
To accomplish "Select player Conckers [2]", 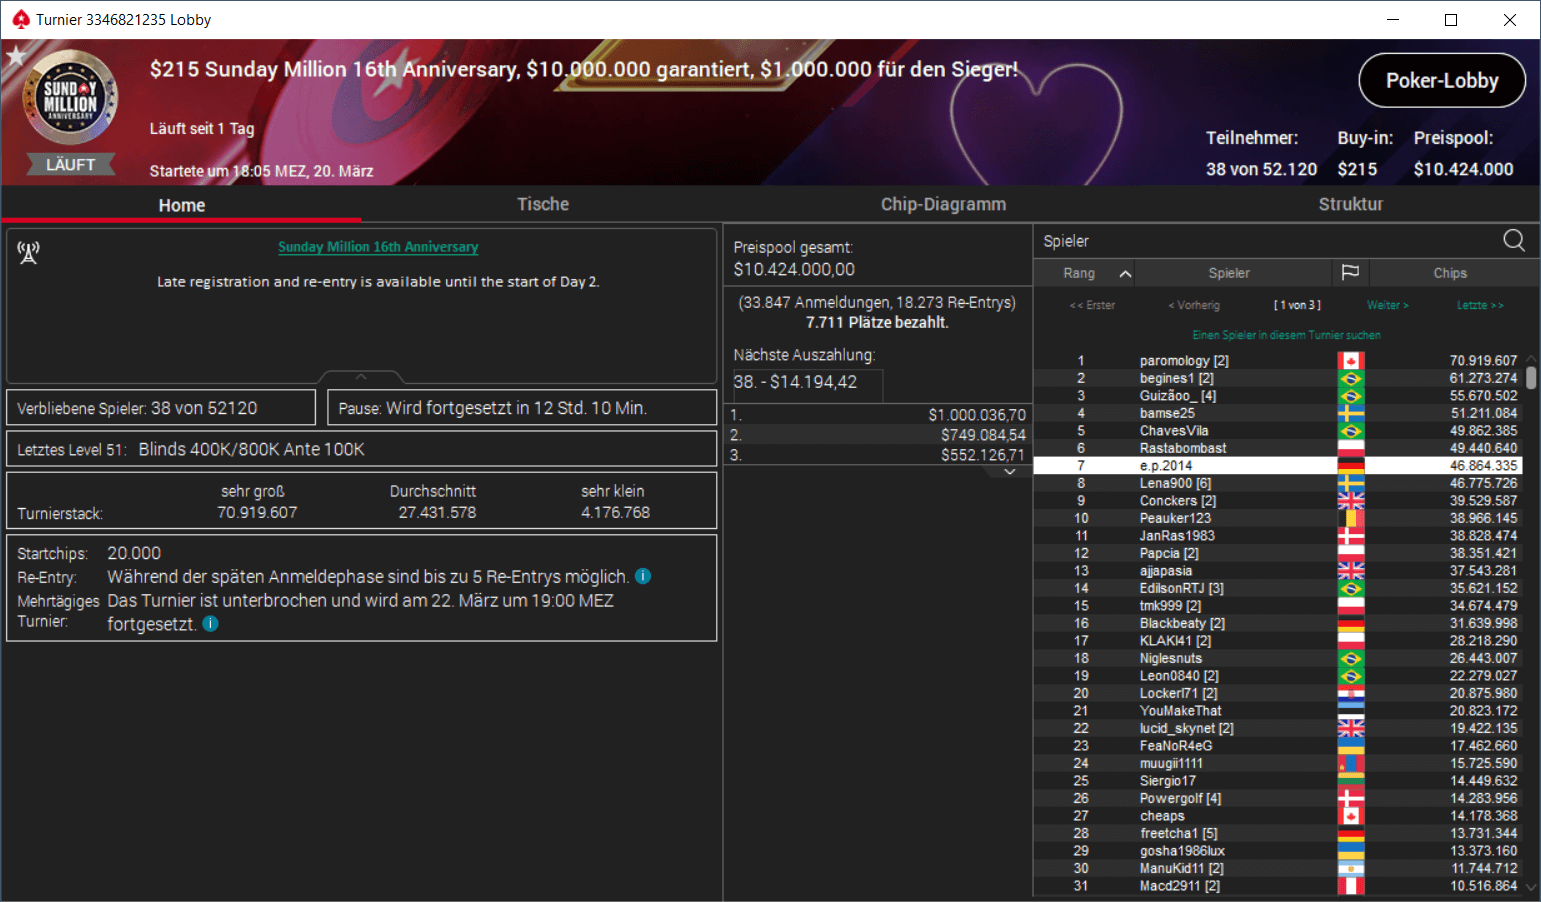I will pyautogui.click(x=1178, y=501).
